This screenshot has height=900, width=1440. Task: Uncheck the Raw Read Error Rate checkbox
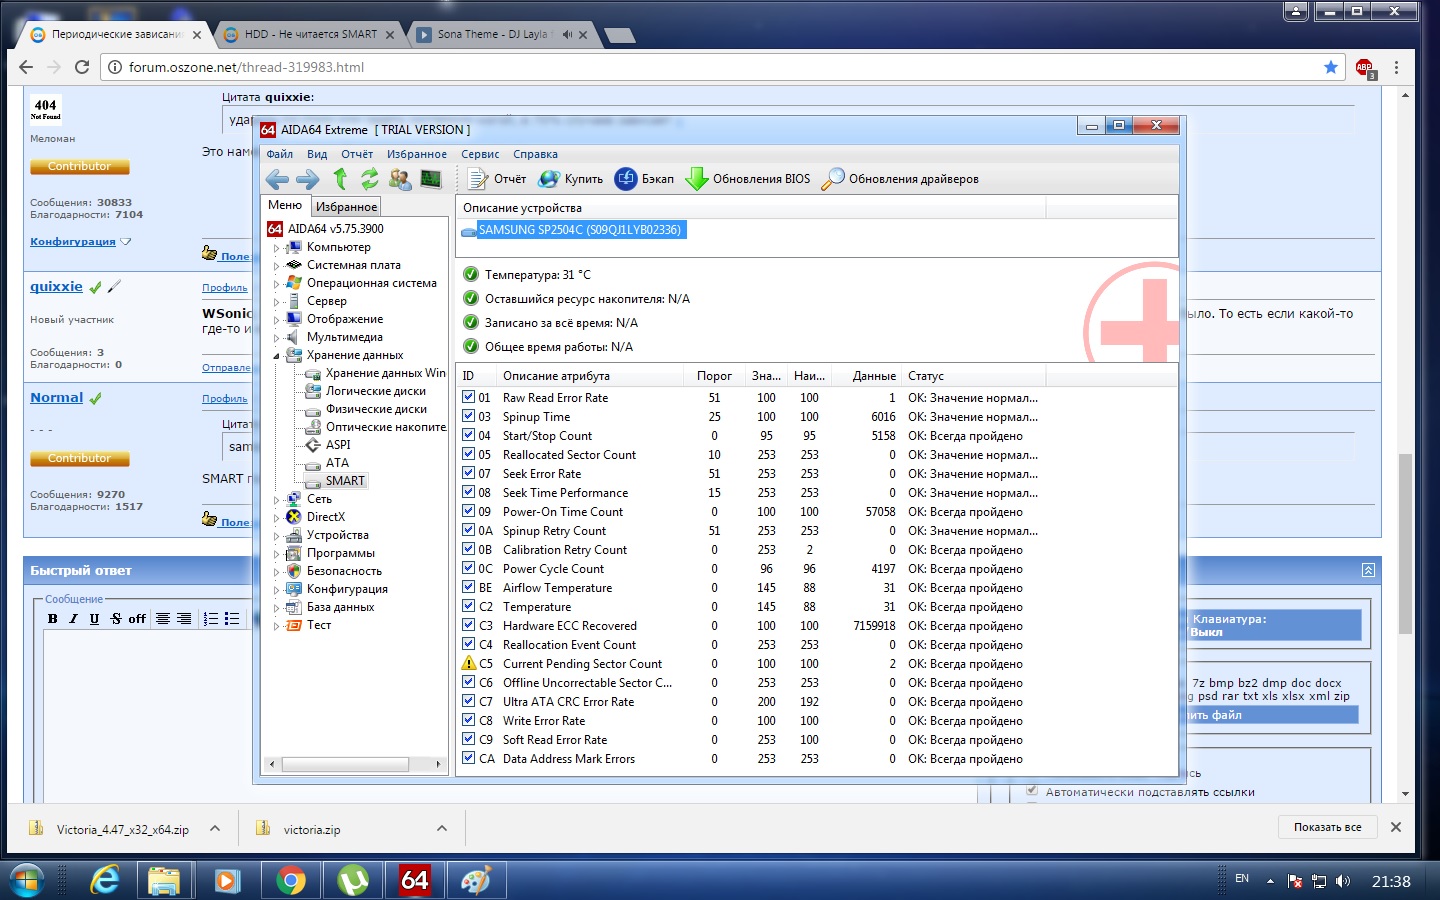pyautogui.click(x=469, y=397)
